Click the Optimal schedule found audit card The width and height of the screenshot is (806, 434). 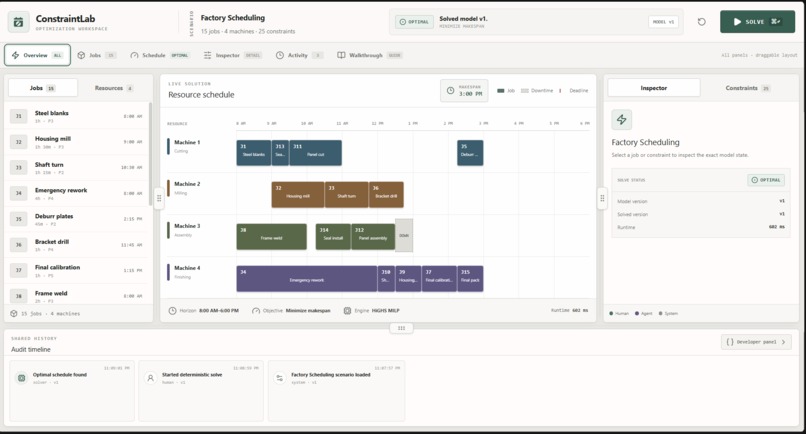[x=72, y=391]
